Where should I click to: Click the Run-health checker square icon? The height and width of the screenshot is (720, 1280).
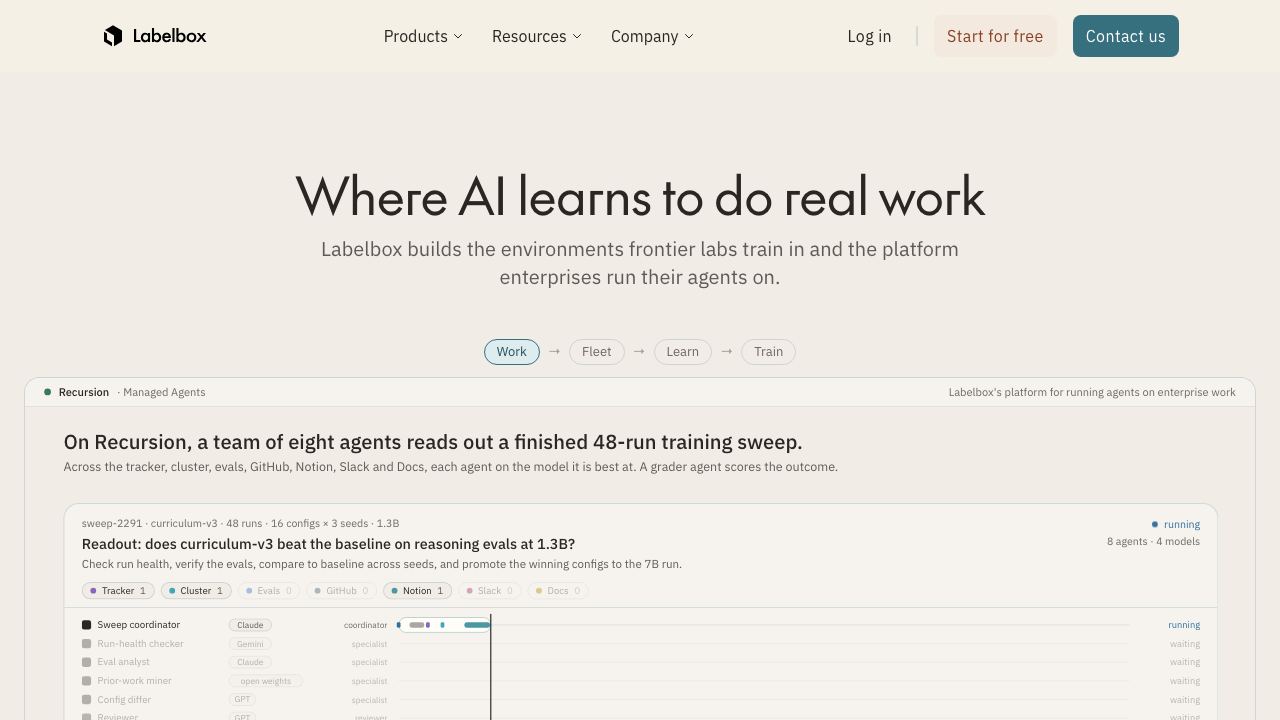tap(87, 644)
